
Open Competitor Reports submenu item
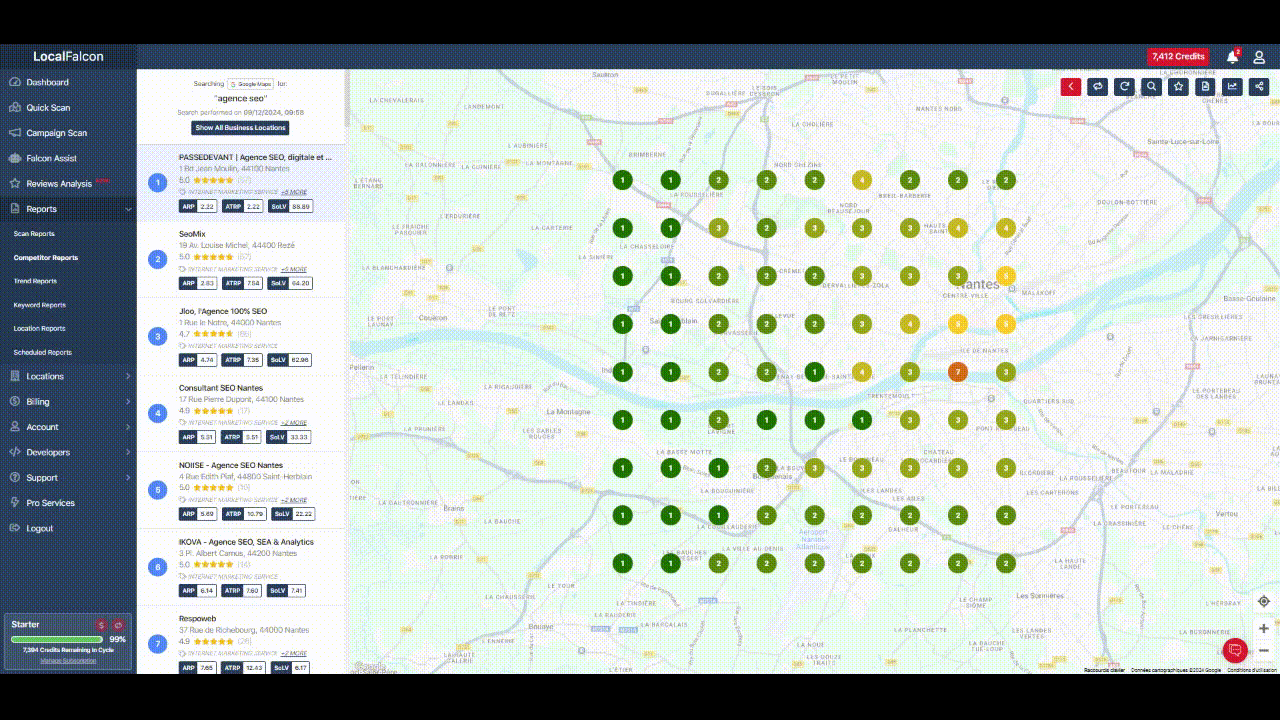(46, 258)
